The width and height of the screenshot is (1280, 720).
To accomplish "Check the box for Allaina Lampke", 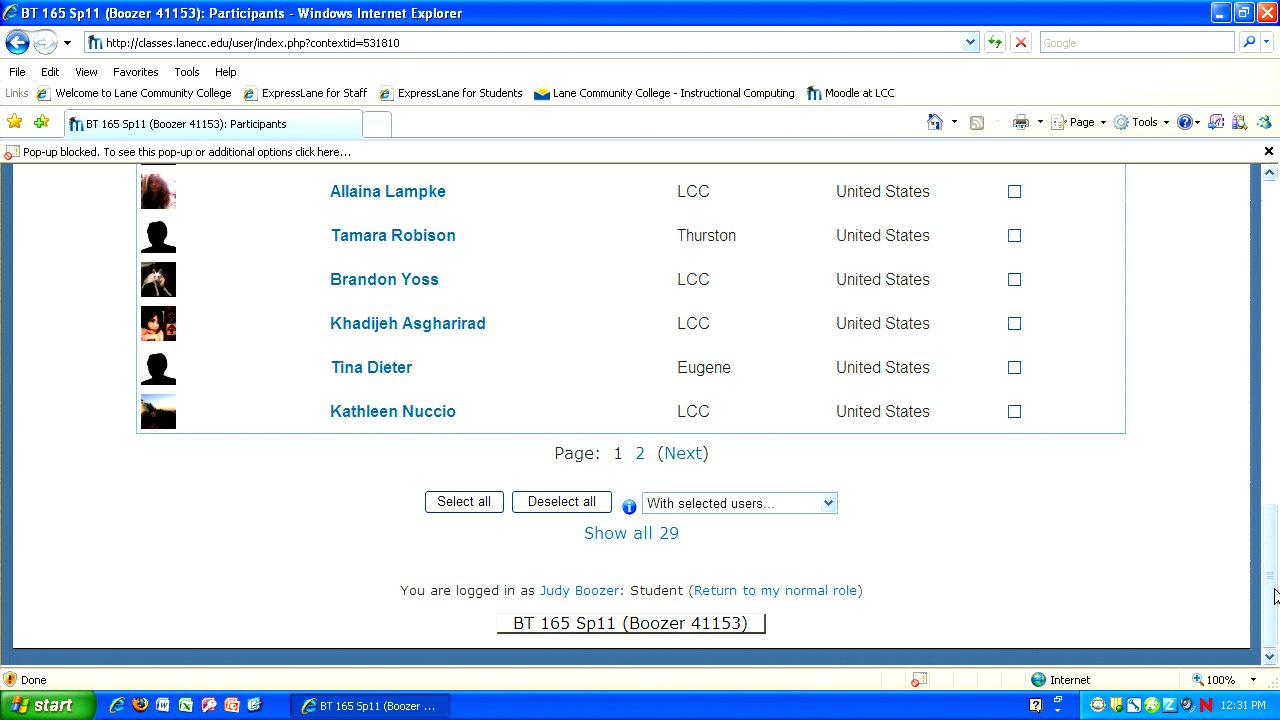I will pos(1014,192).
